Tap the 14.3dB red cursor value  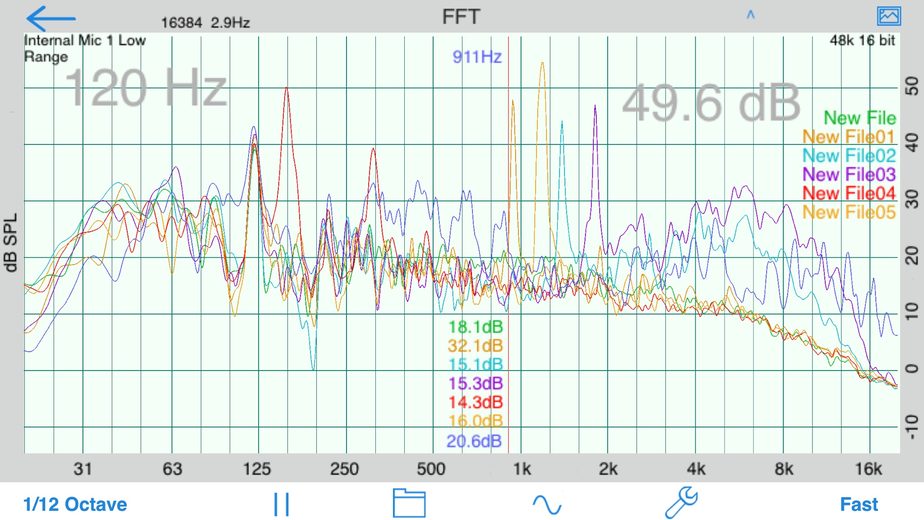475,403
